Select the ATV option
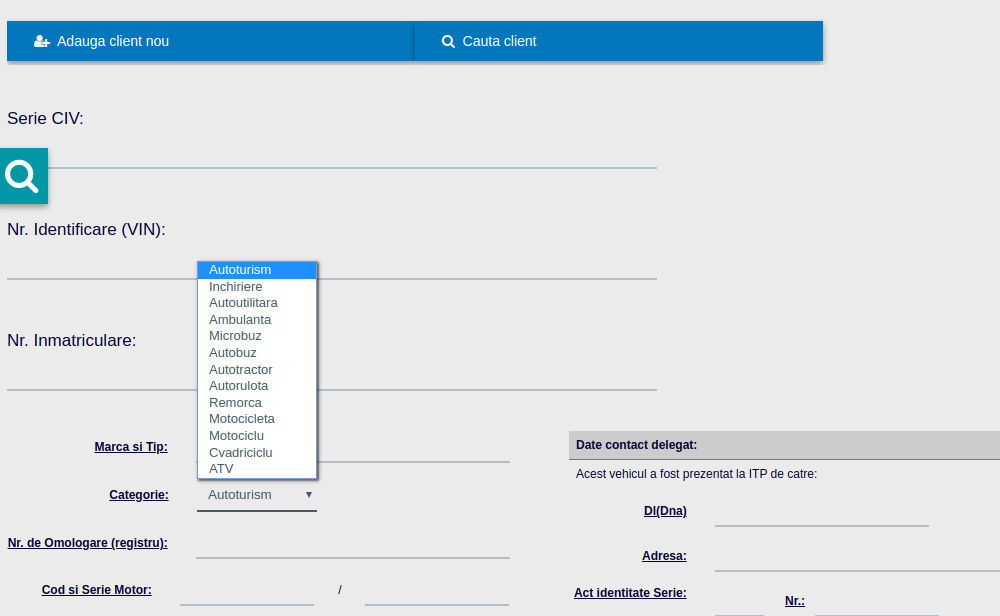 tap(221, 469)
